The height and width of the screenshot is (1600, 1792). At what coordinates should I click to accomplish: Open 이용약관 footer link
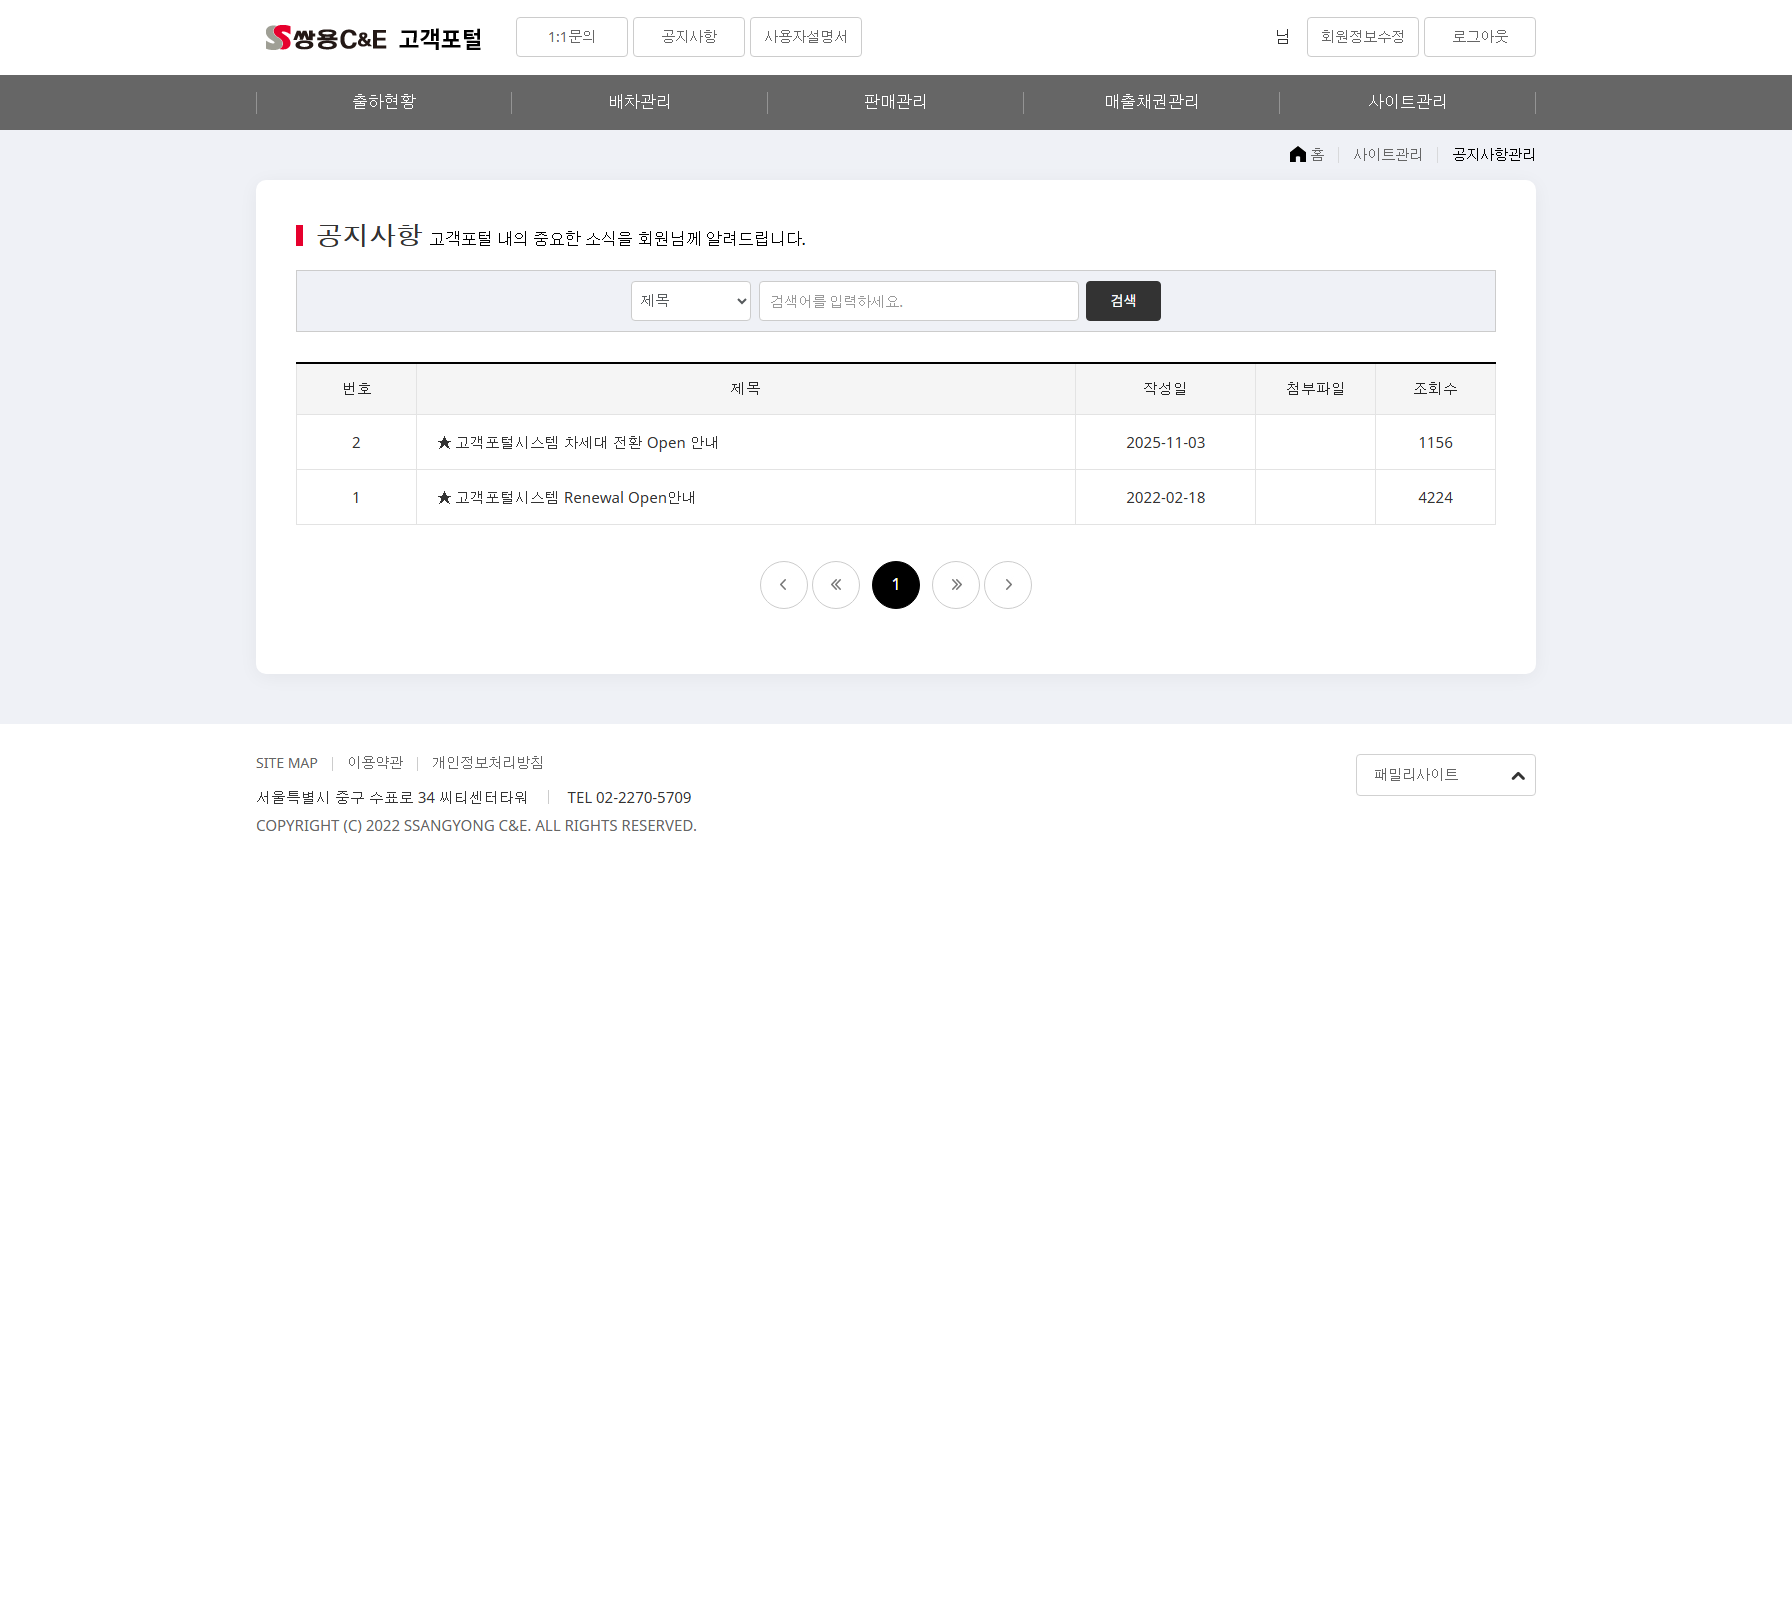coord(375,763)
